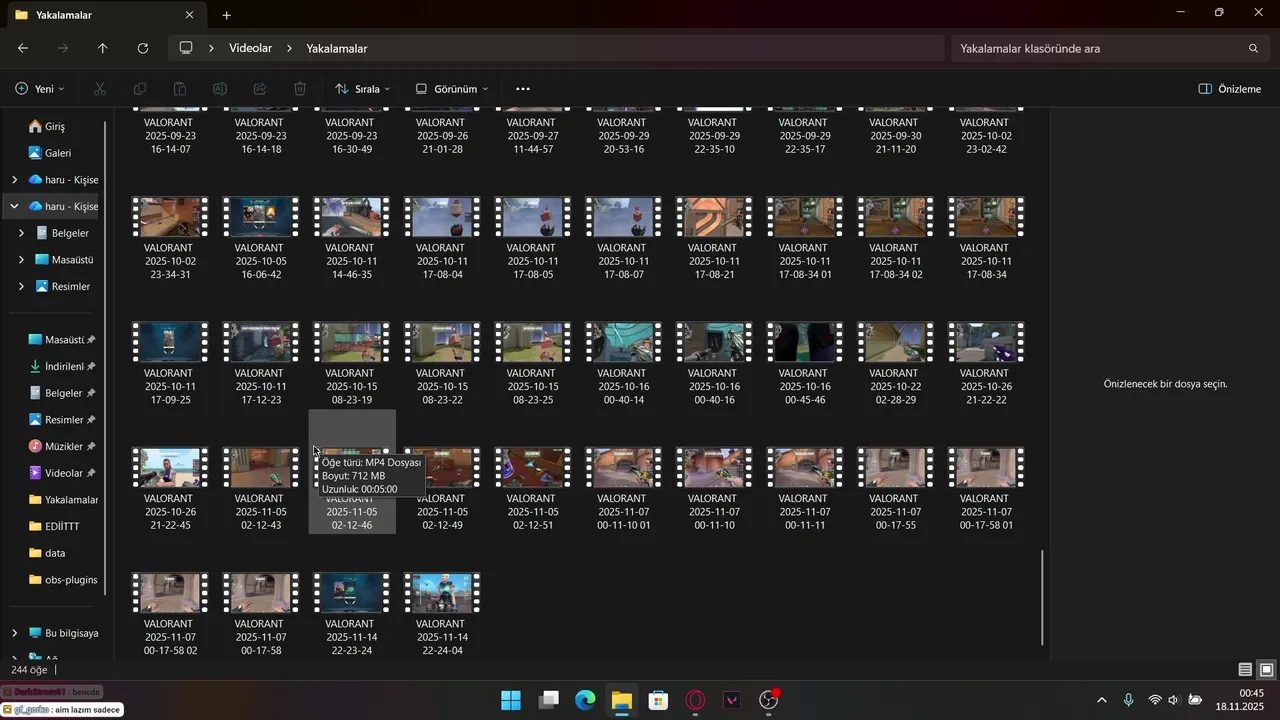This screenshot has width=1280, height=720.
Task: Open the Sırala sort dropdown
Action: point(362,89)
